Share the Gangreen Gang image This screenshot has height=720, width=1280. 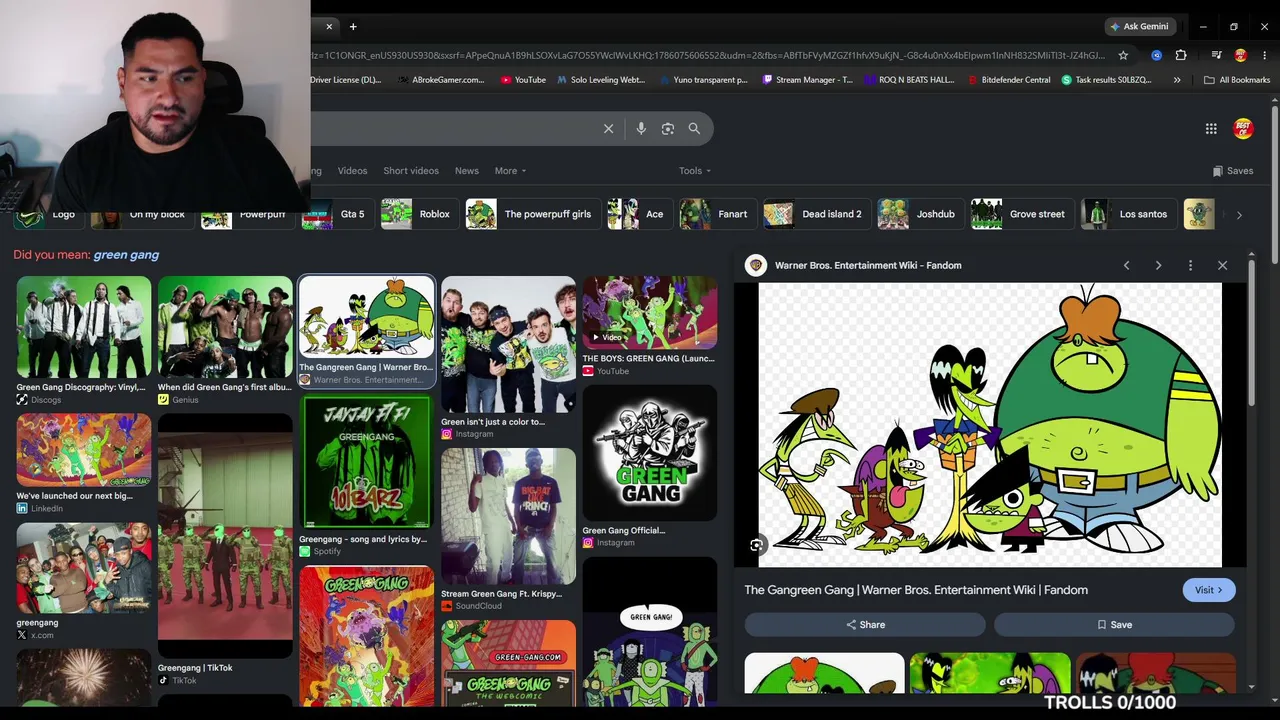(865, 625)
